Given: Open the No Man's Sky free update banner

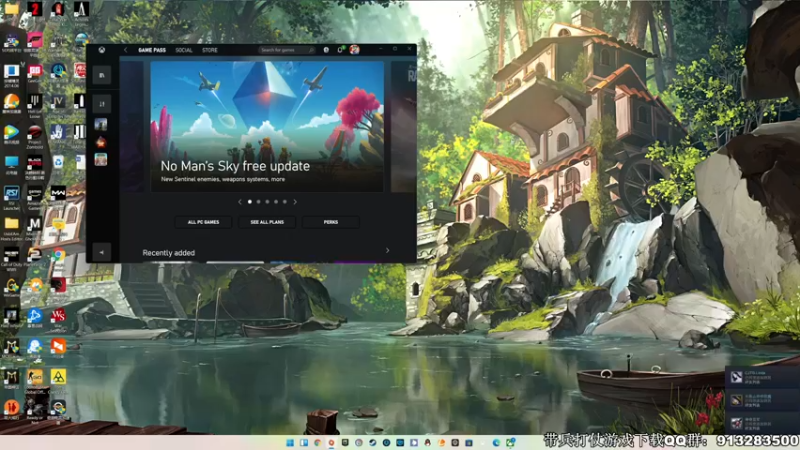Looking at the screenshot, I should click(x=267, y=127).
